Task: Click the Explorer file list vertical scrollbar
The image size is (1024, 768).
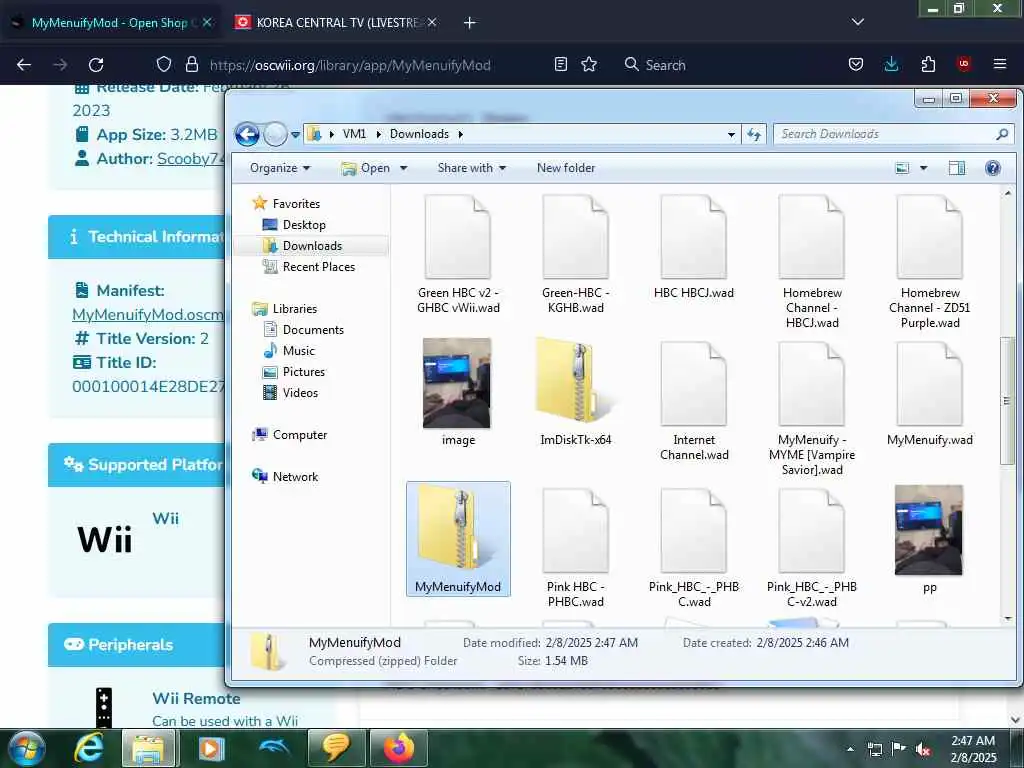Action: tap(1007, 401)
